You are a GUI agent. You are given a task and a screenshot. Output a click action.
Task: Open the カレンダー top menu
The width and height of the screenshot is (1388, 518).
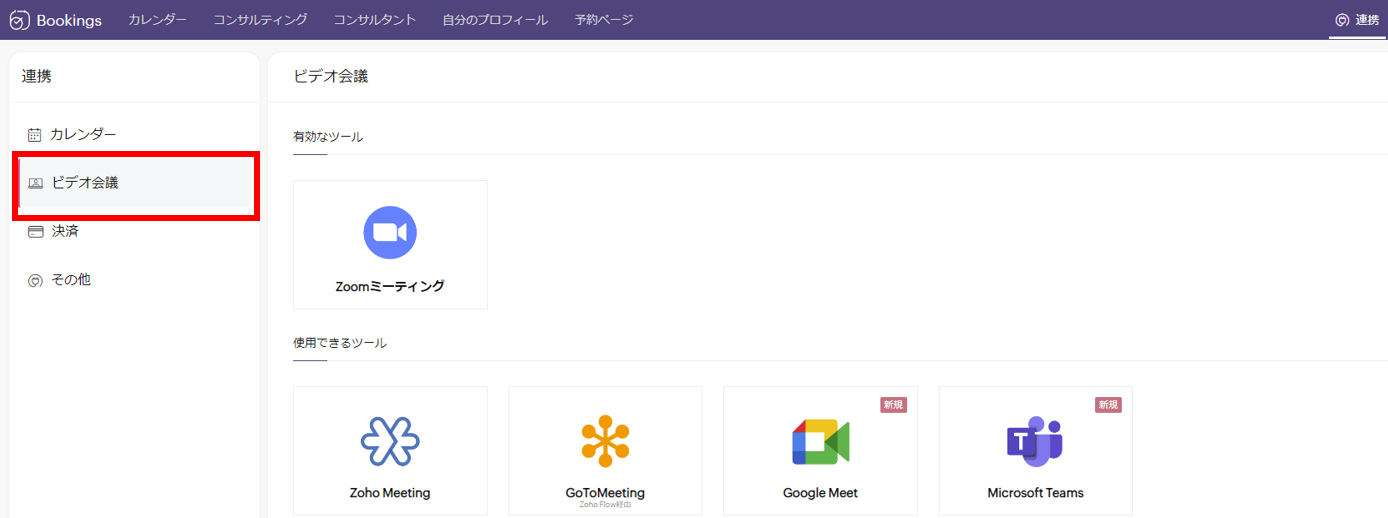pos(157,20)
